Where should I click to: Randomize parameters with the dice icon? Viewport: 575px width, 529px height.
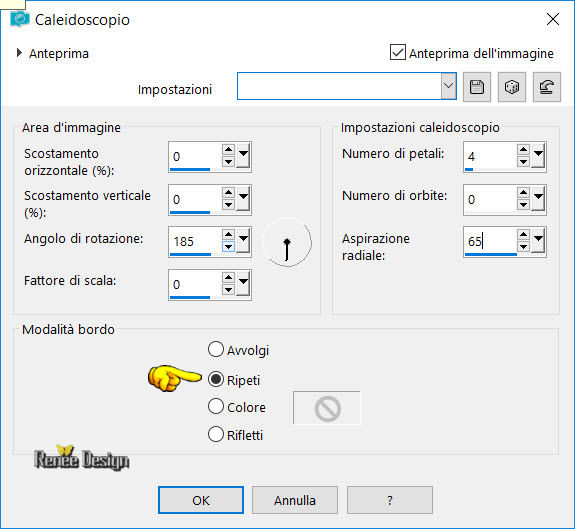512,87
